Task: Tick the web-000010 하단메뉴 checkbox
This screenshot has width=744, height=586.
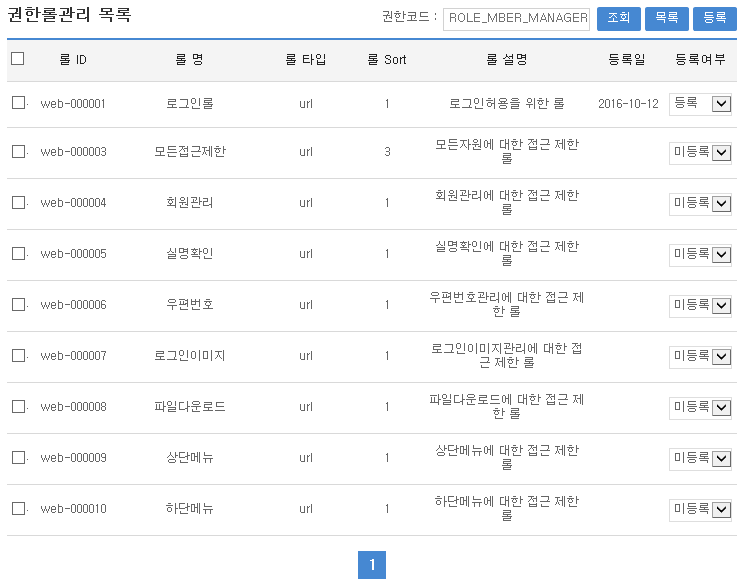Action: 18,509
